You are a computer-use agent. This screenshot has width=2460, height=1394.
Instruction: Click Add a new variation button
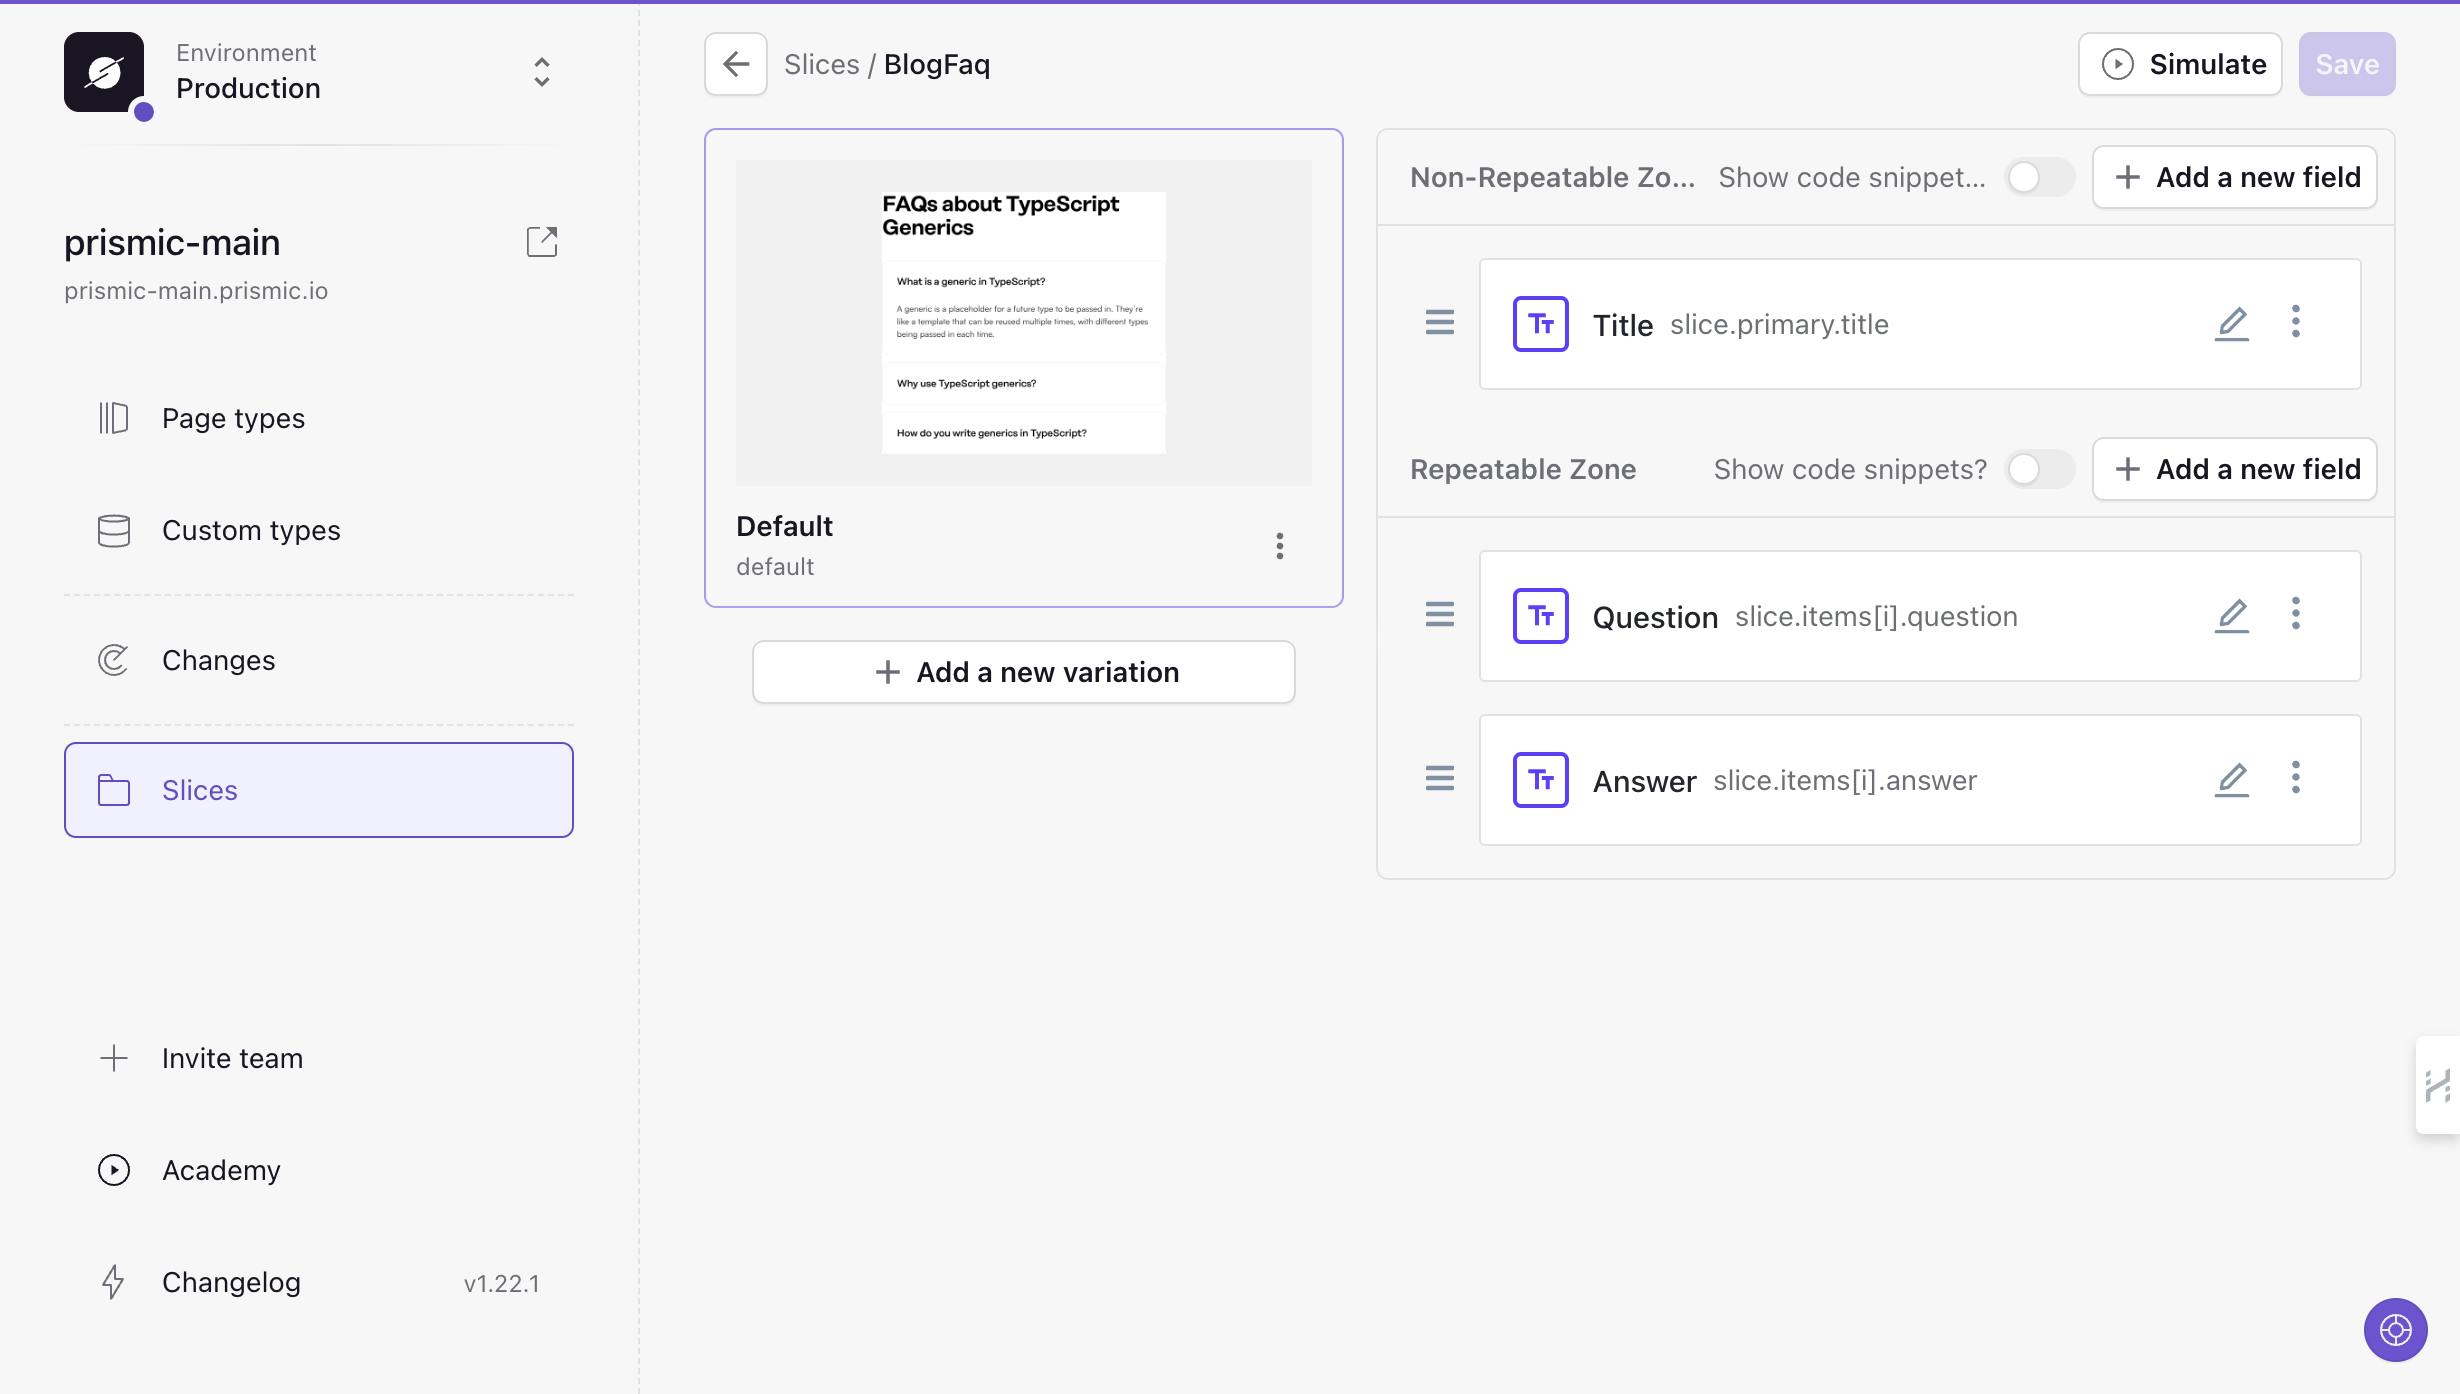click(x=1023, y=672)
